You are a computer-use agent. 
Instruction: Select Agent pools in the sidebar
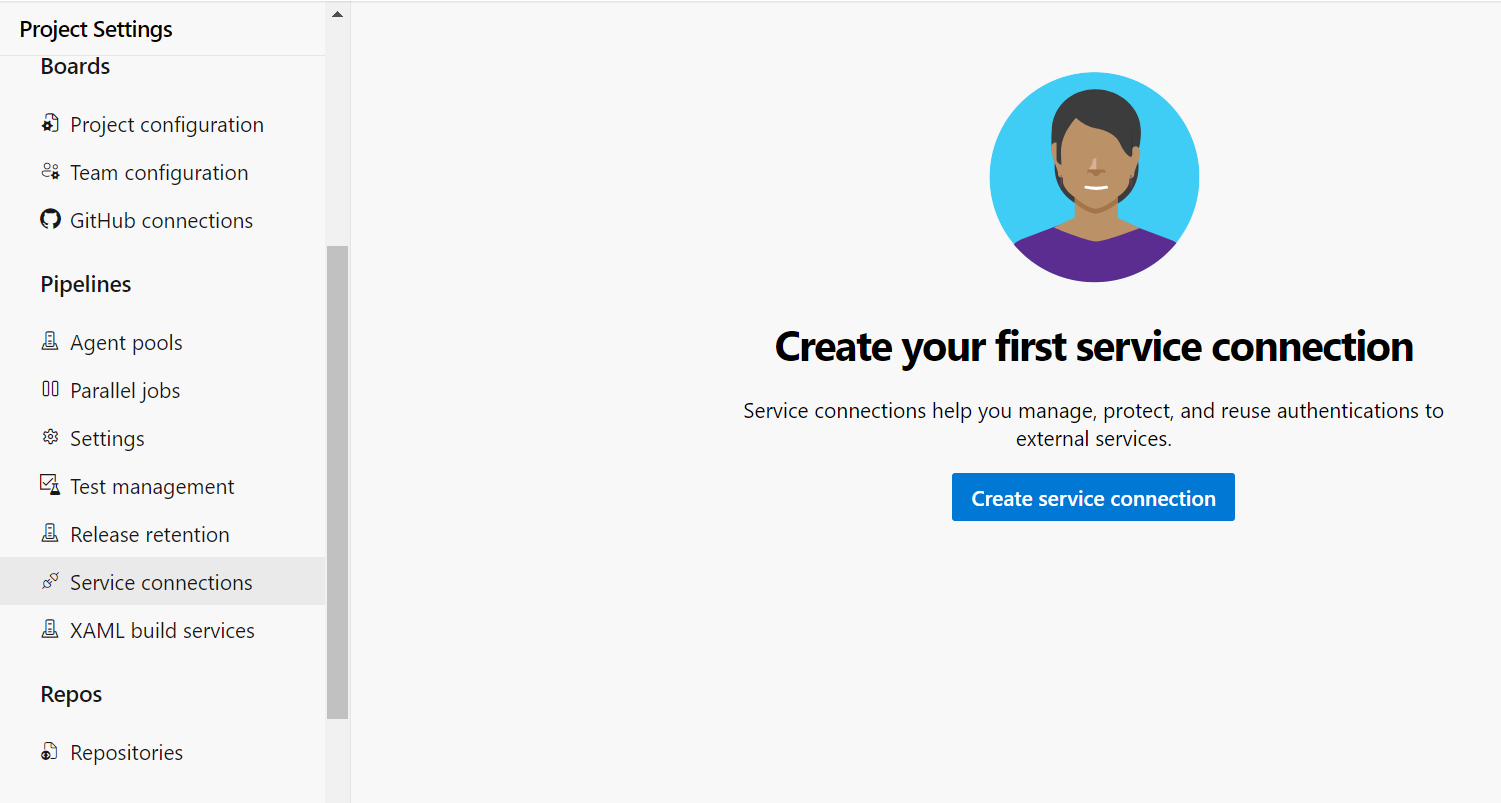(126, 343)
